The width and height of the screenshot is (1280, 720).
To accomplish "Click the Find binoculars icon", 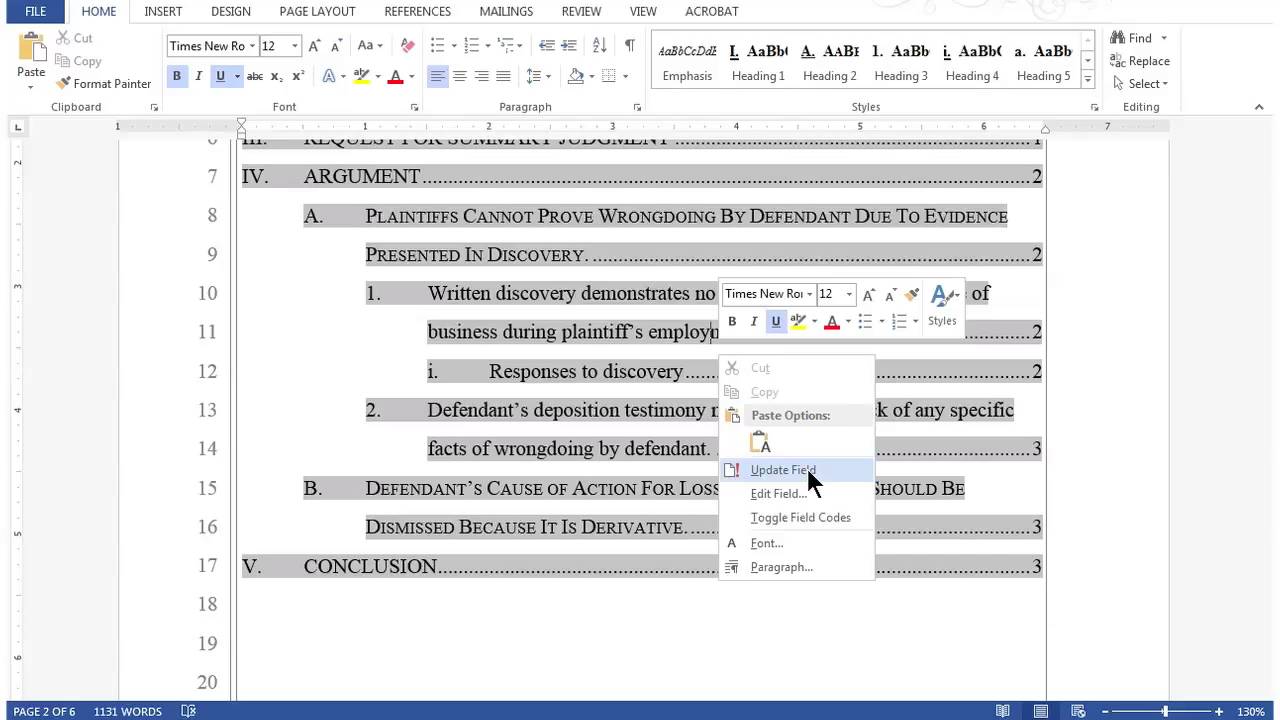I will 1118,38.
